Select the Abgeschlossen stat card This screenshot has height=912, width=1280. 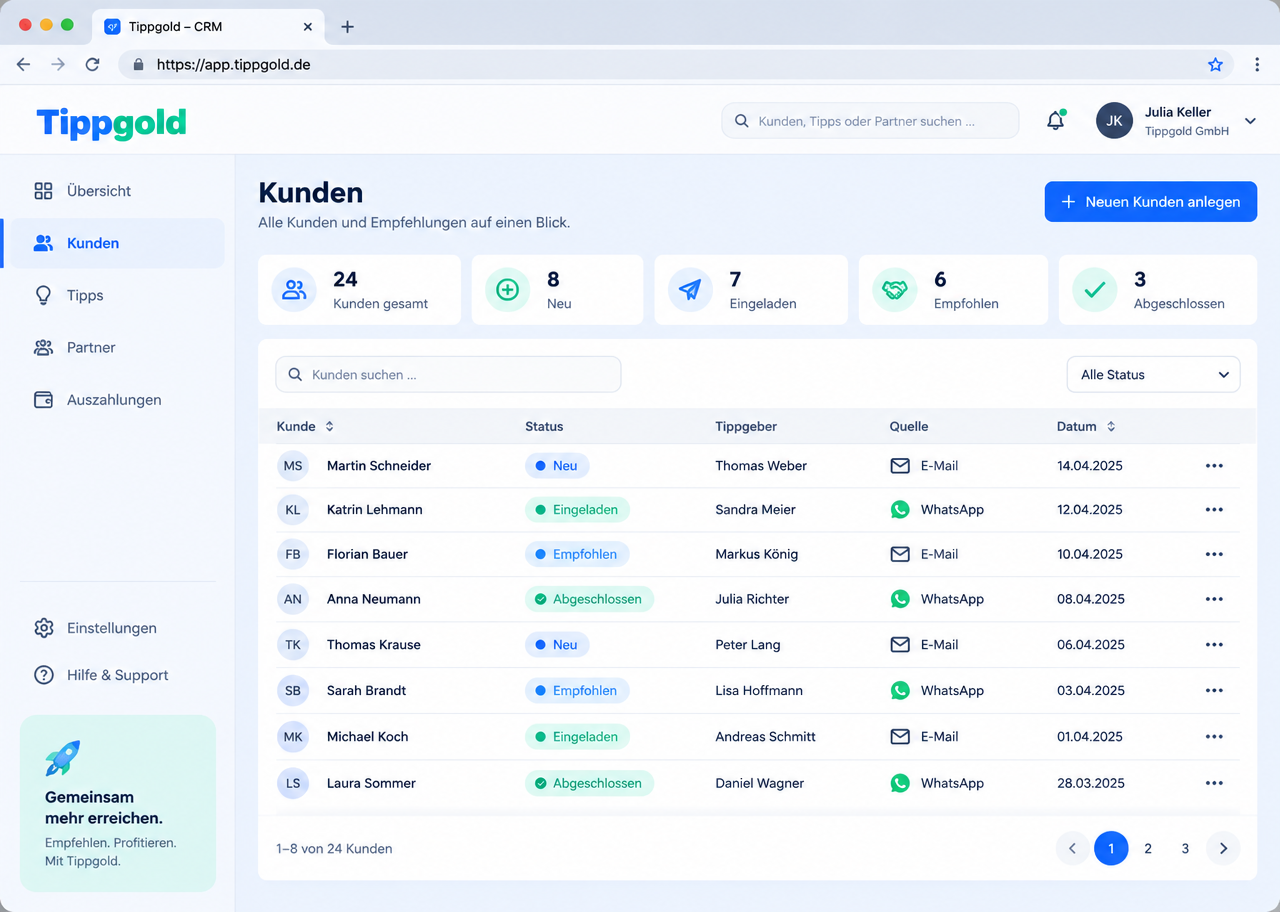(1158, 290)
